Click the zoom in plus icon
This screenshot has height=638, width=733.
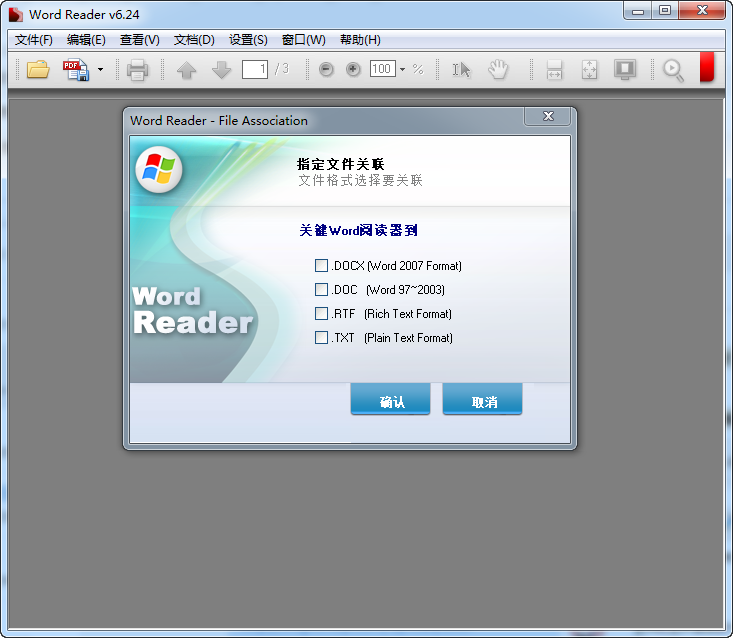point(353,70)
